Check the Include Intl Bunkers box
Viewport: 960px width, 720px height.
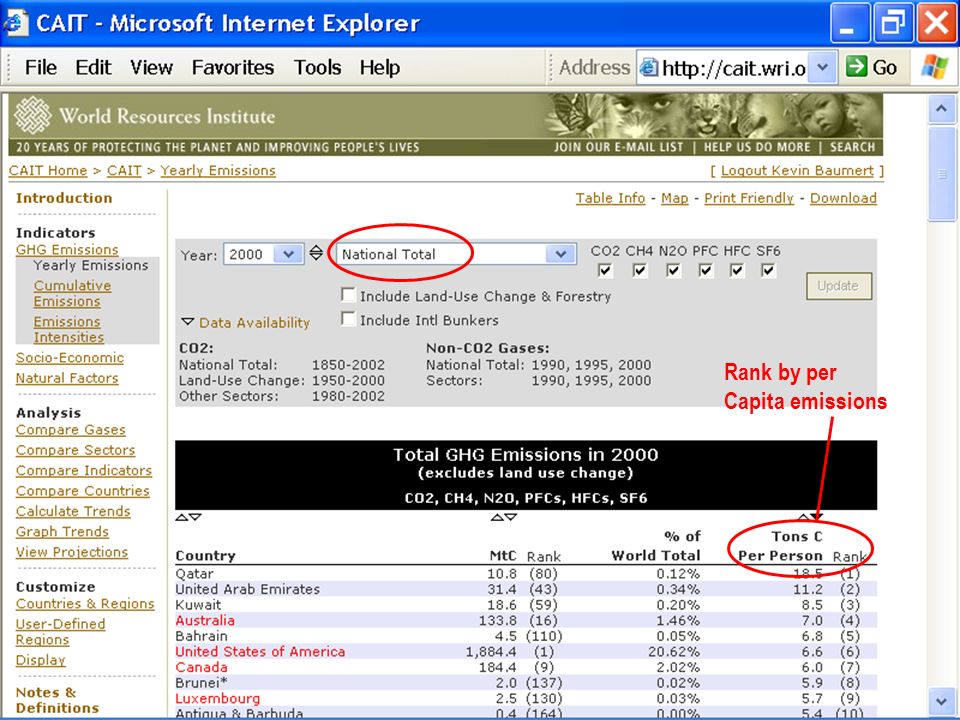pyautogui.click(x=348, y=319)
